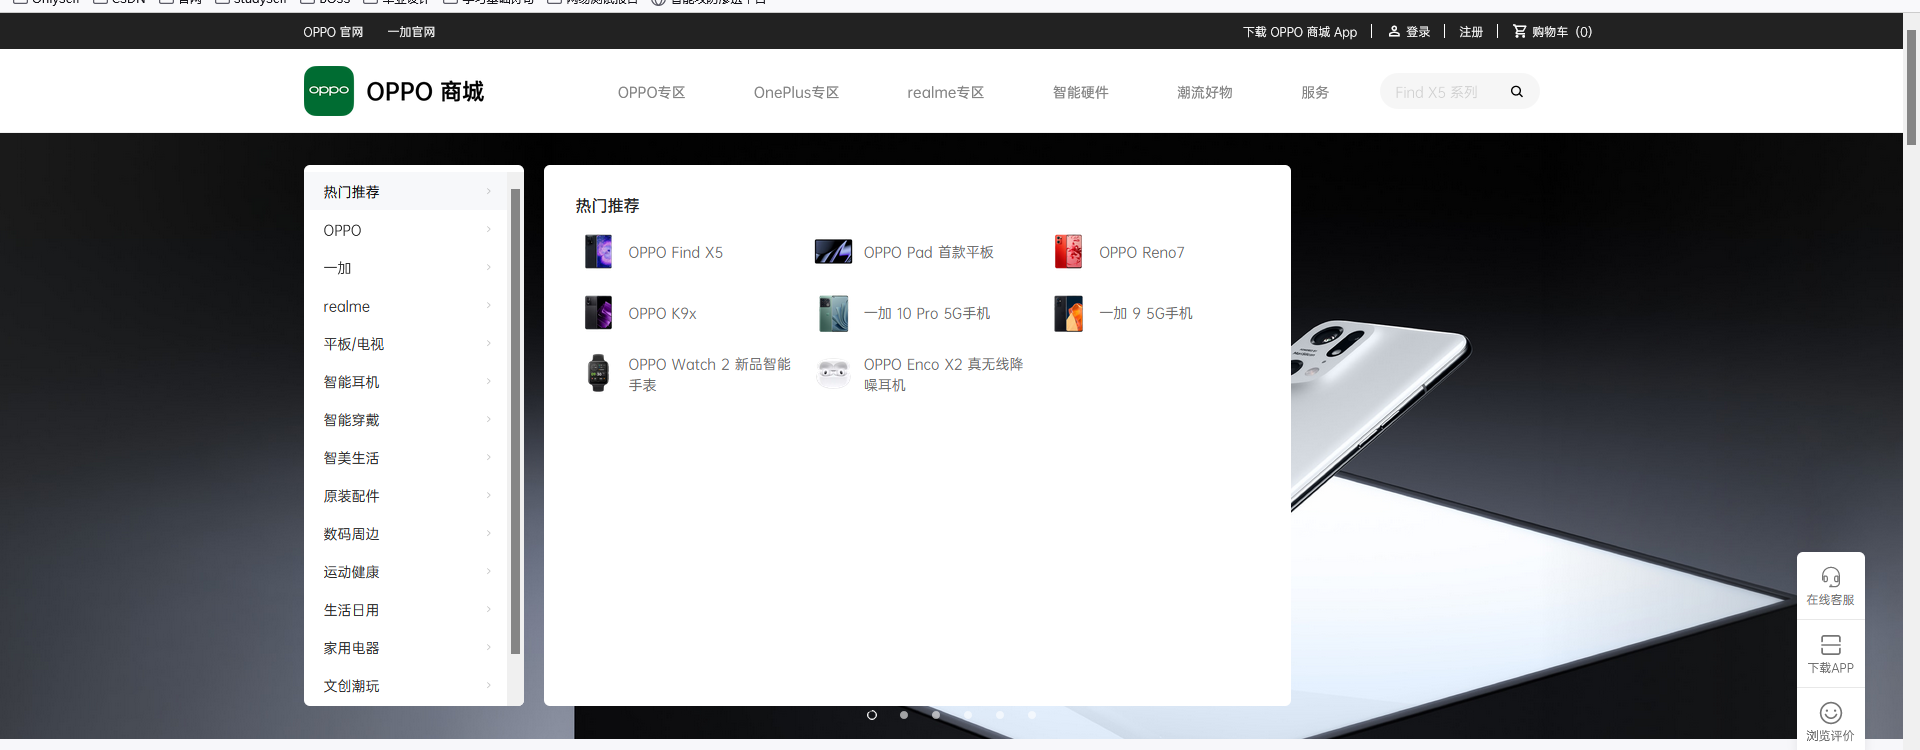Image resolution: width=1920 pixels, height=750 pixels.
Task: Click the 登录 link
Action: (x=1418, y=32)
